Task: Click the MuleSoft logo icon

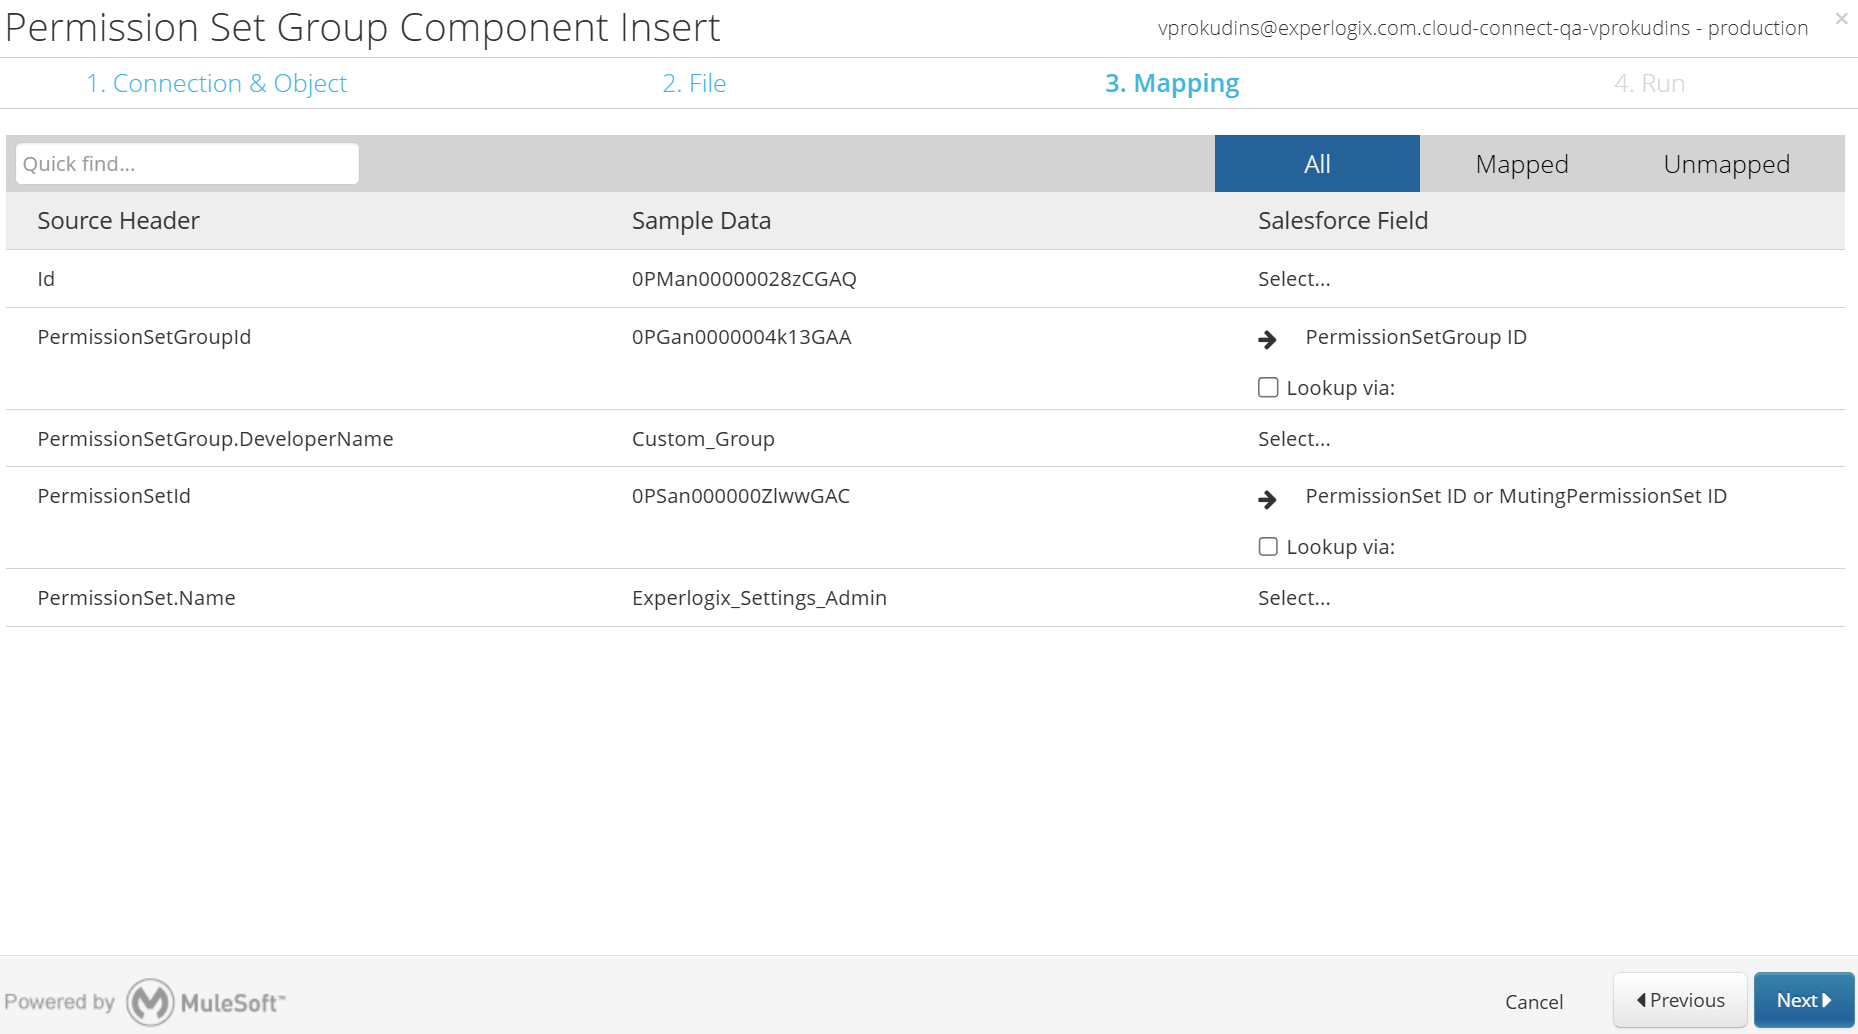Action: coord(151,1002)
